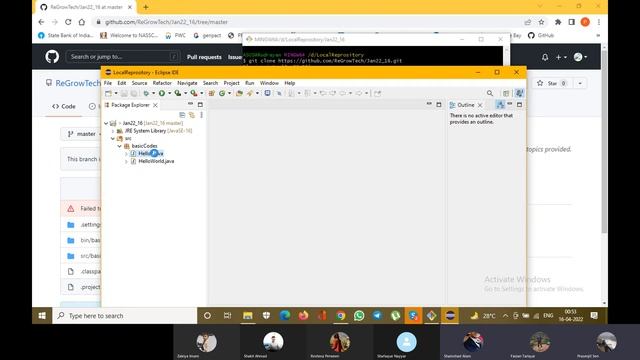Open File Explorer from the taskbar
The image size is (640, 360).
click(248, 316)
